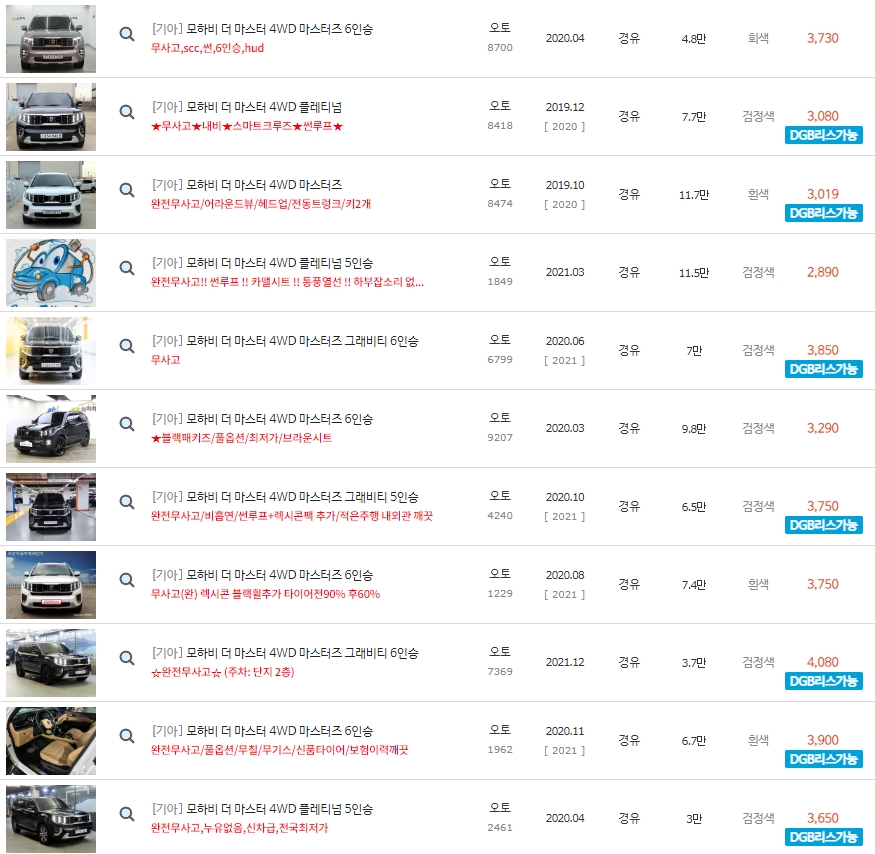Open thumbnail of gray Mohave priced 3,730

(51, 39)
